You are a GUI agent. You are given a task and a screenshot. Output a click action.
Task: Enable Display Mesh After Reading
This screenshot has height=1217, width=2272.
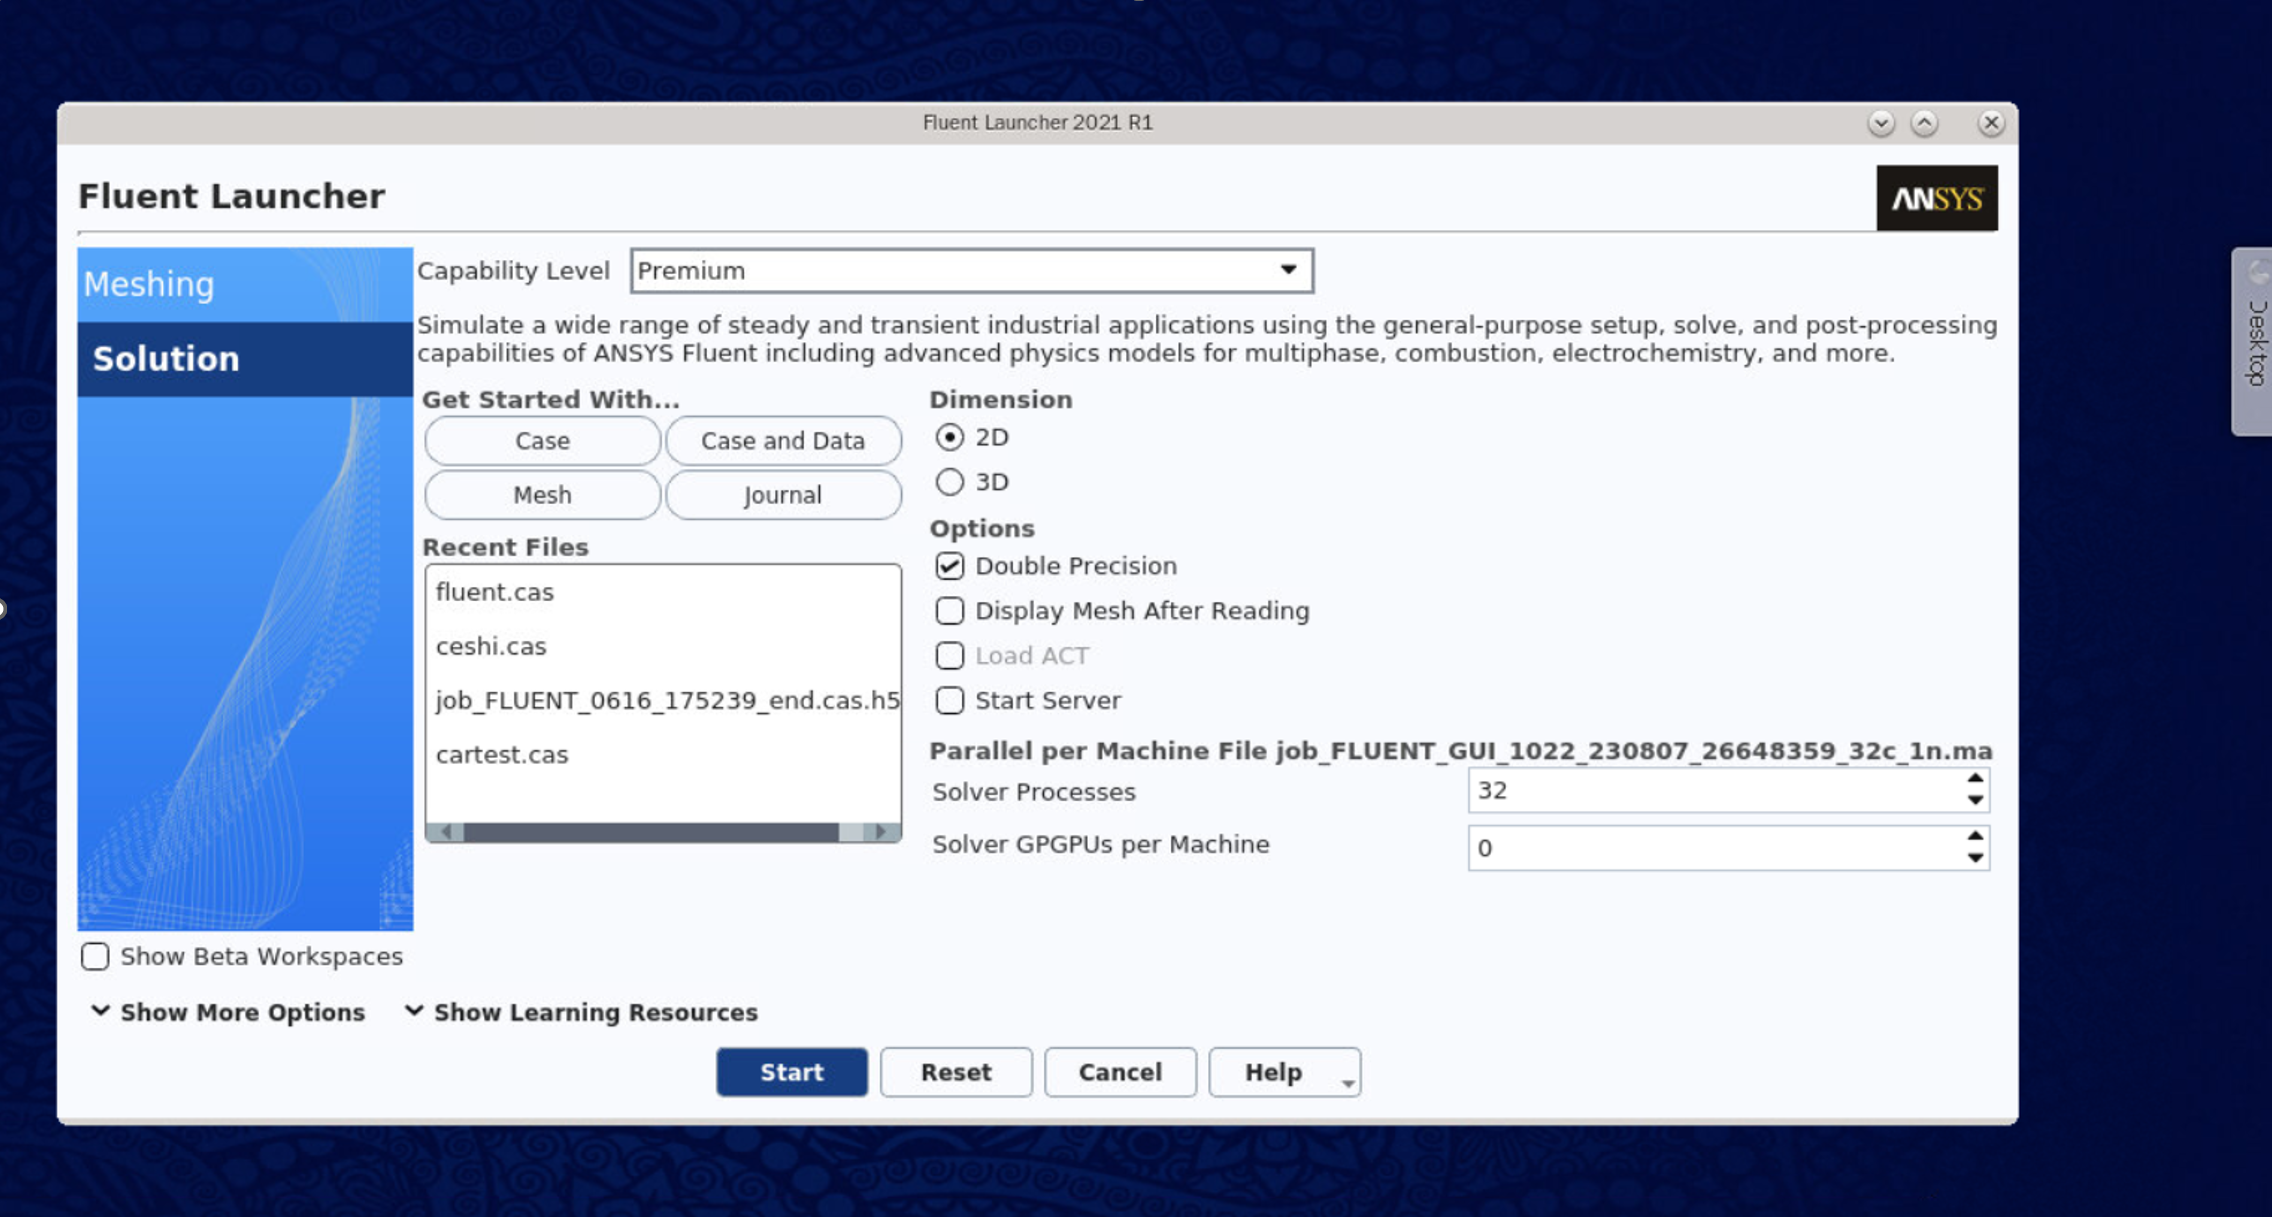coord(949,611)
